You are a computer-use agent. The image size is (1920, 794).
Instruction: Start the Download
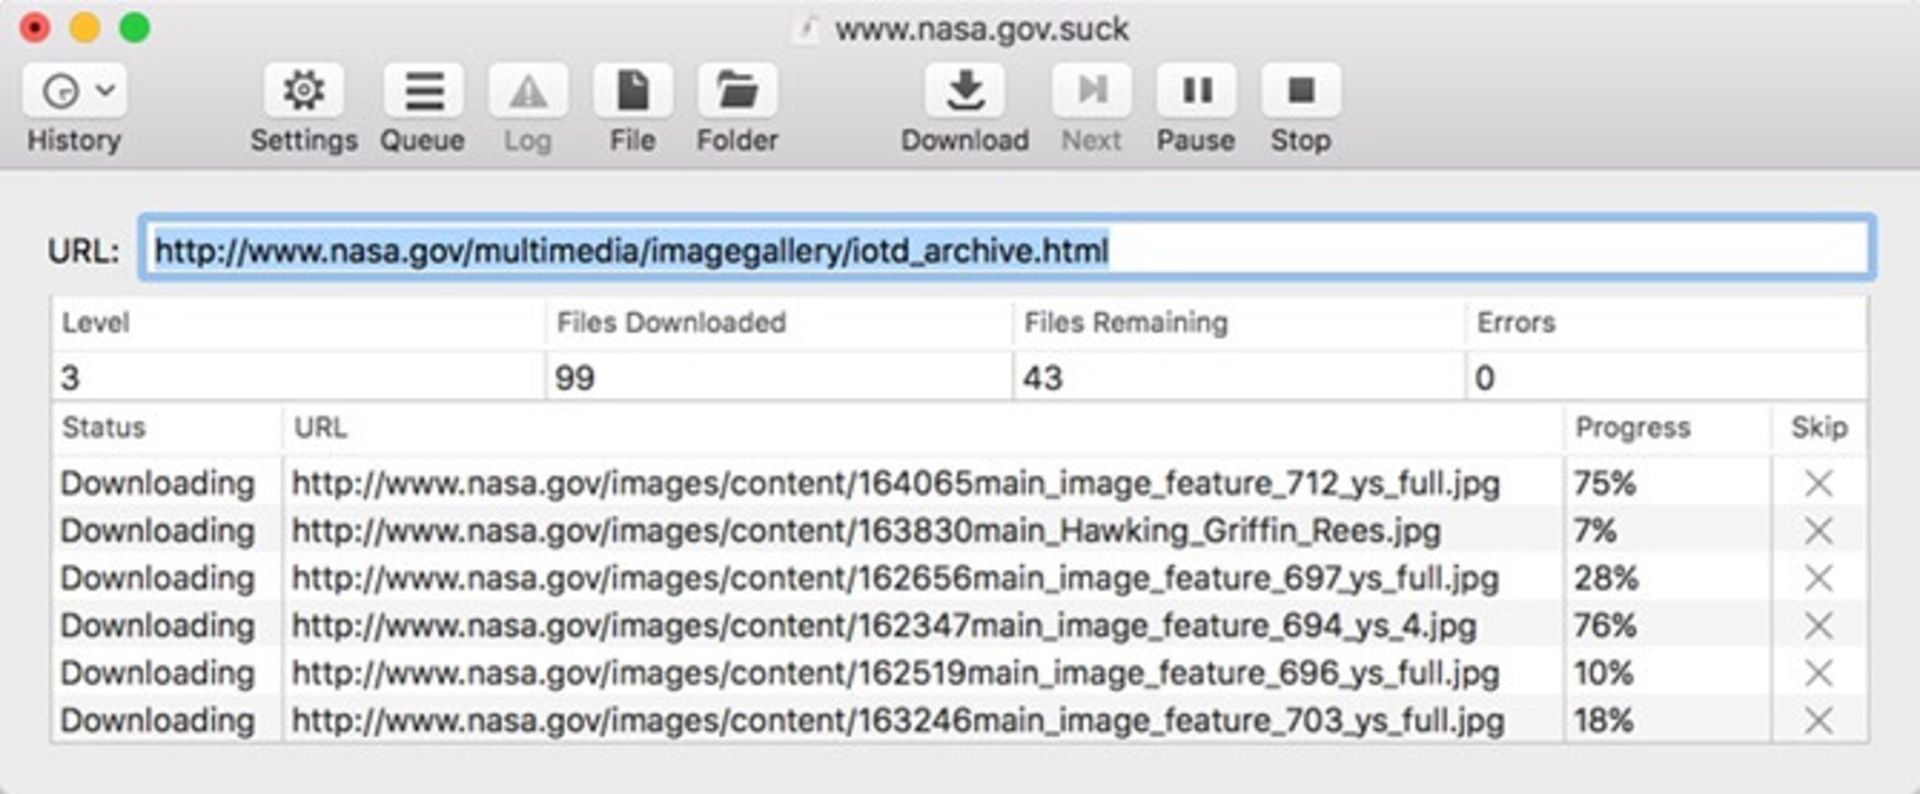(964, 92)
